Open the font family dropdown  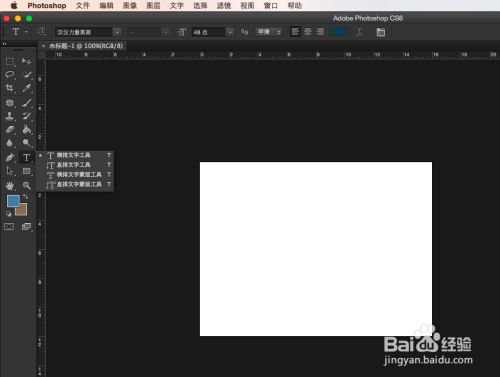(117, 32)
